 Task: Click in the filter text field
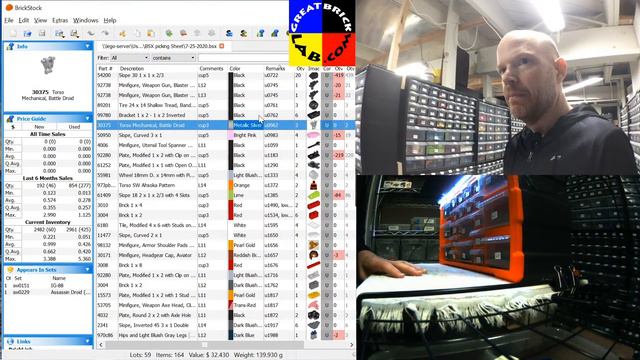(x=243, y=58)
